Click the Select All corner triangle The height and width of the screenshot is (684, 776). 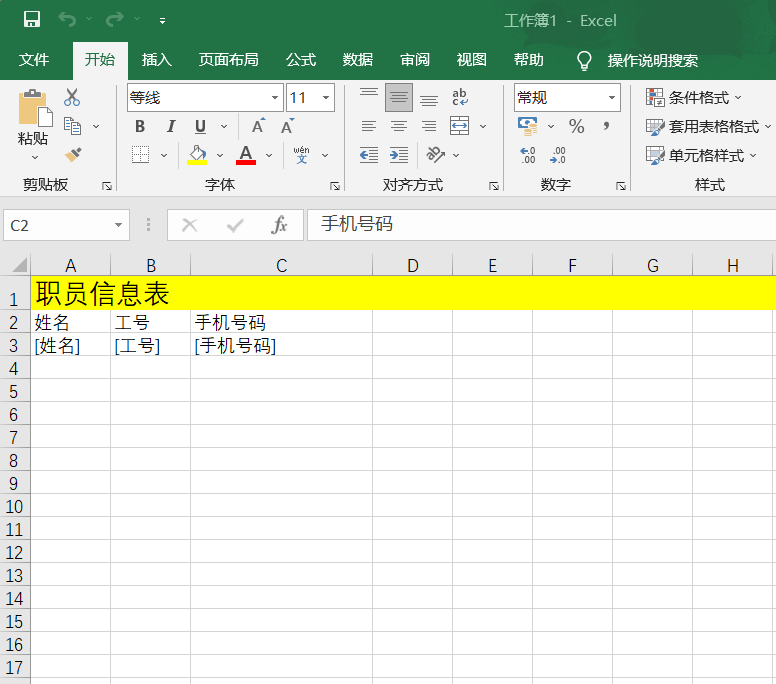pos(19,265)
